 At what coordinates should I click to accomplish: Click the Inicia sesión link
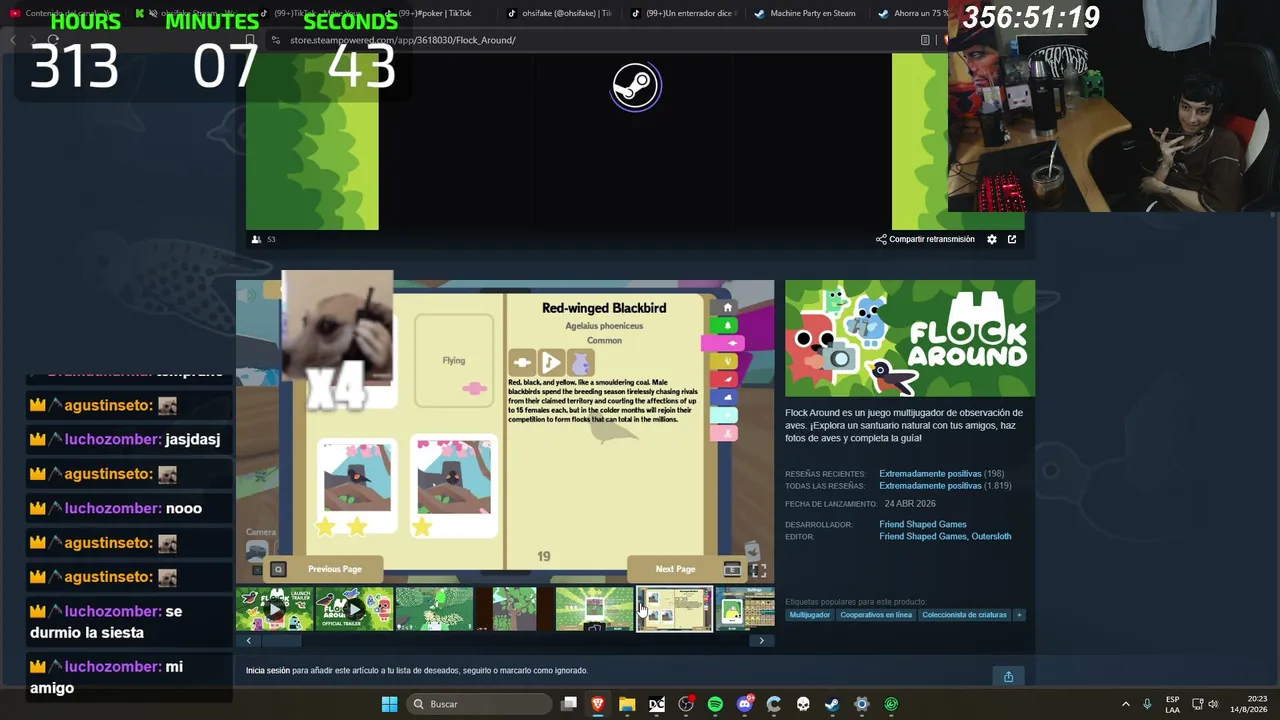coord(268,671)
